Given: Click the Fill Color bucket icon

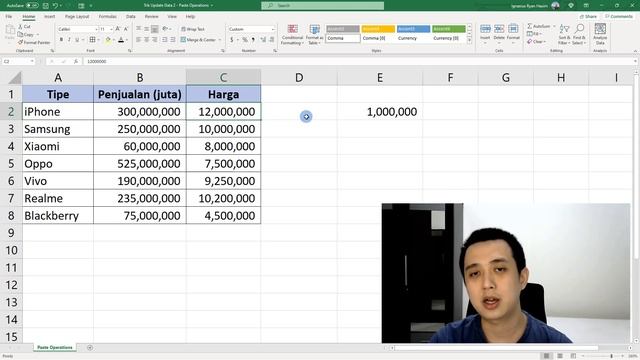Looking at the screenshot, I should pos(108,40).
